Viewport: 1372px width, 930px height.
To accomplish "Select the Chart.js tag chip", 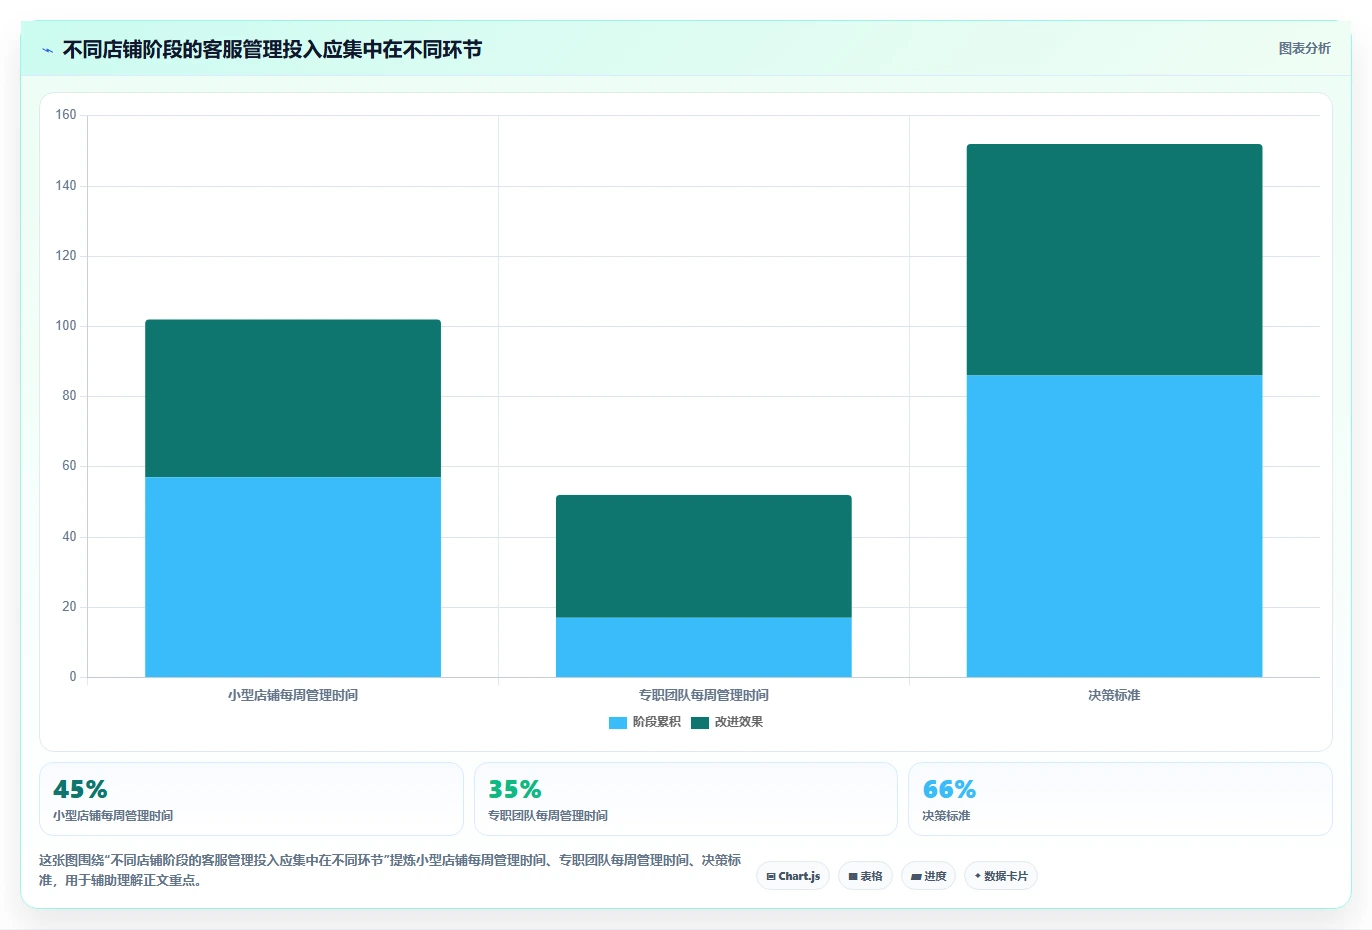I will pos(793,876).
